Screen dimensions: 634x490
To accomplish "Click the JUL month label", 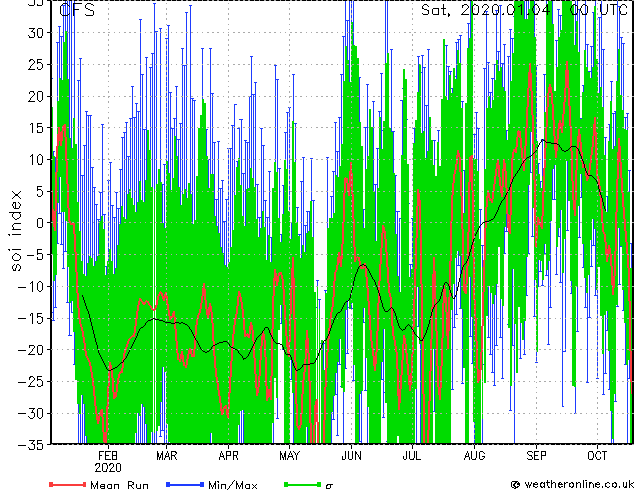I will pyautogui.click(x=412, y=456).
